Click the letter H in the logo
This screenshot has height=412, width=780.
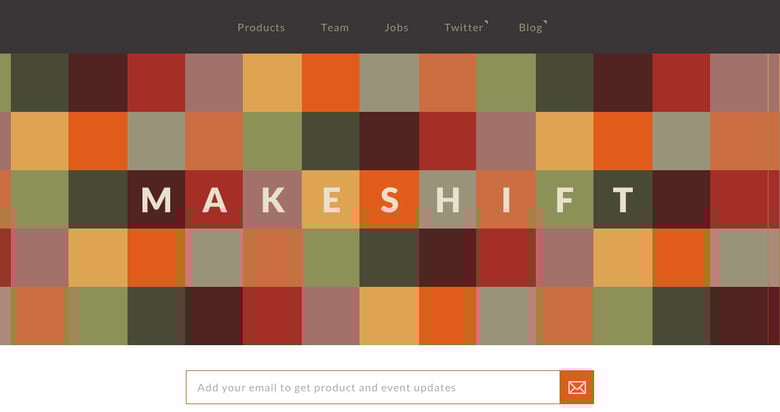coord(448,200)
